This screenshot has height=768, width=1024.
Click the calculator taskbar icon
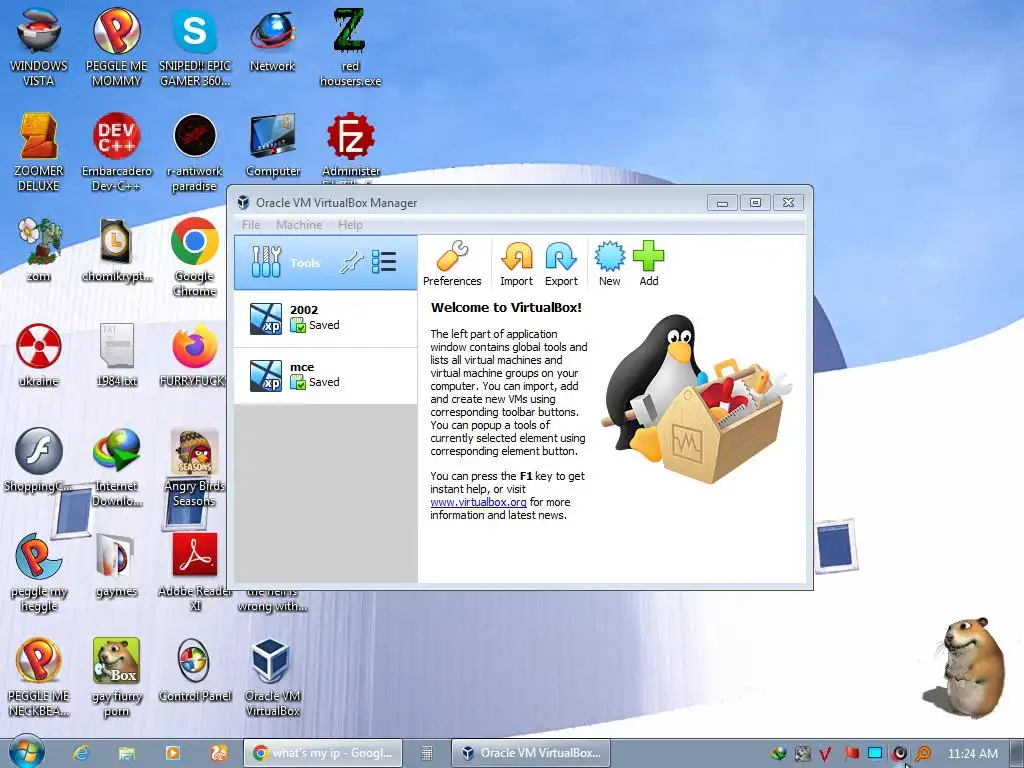click(426, 753)
